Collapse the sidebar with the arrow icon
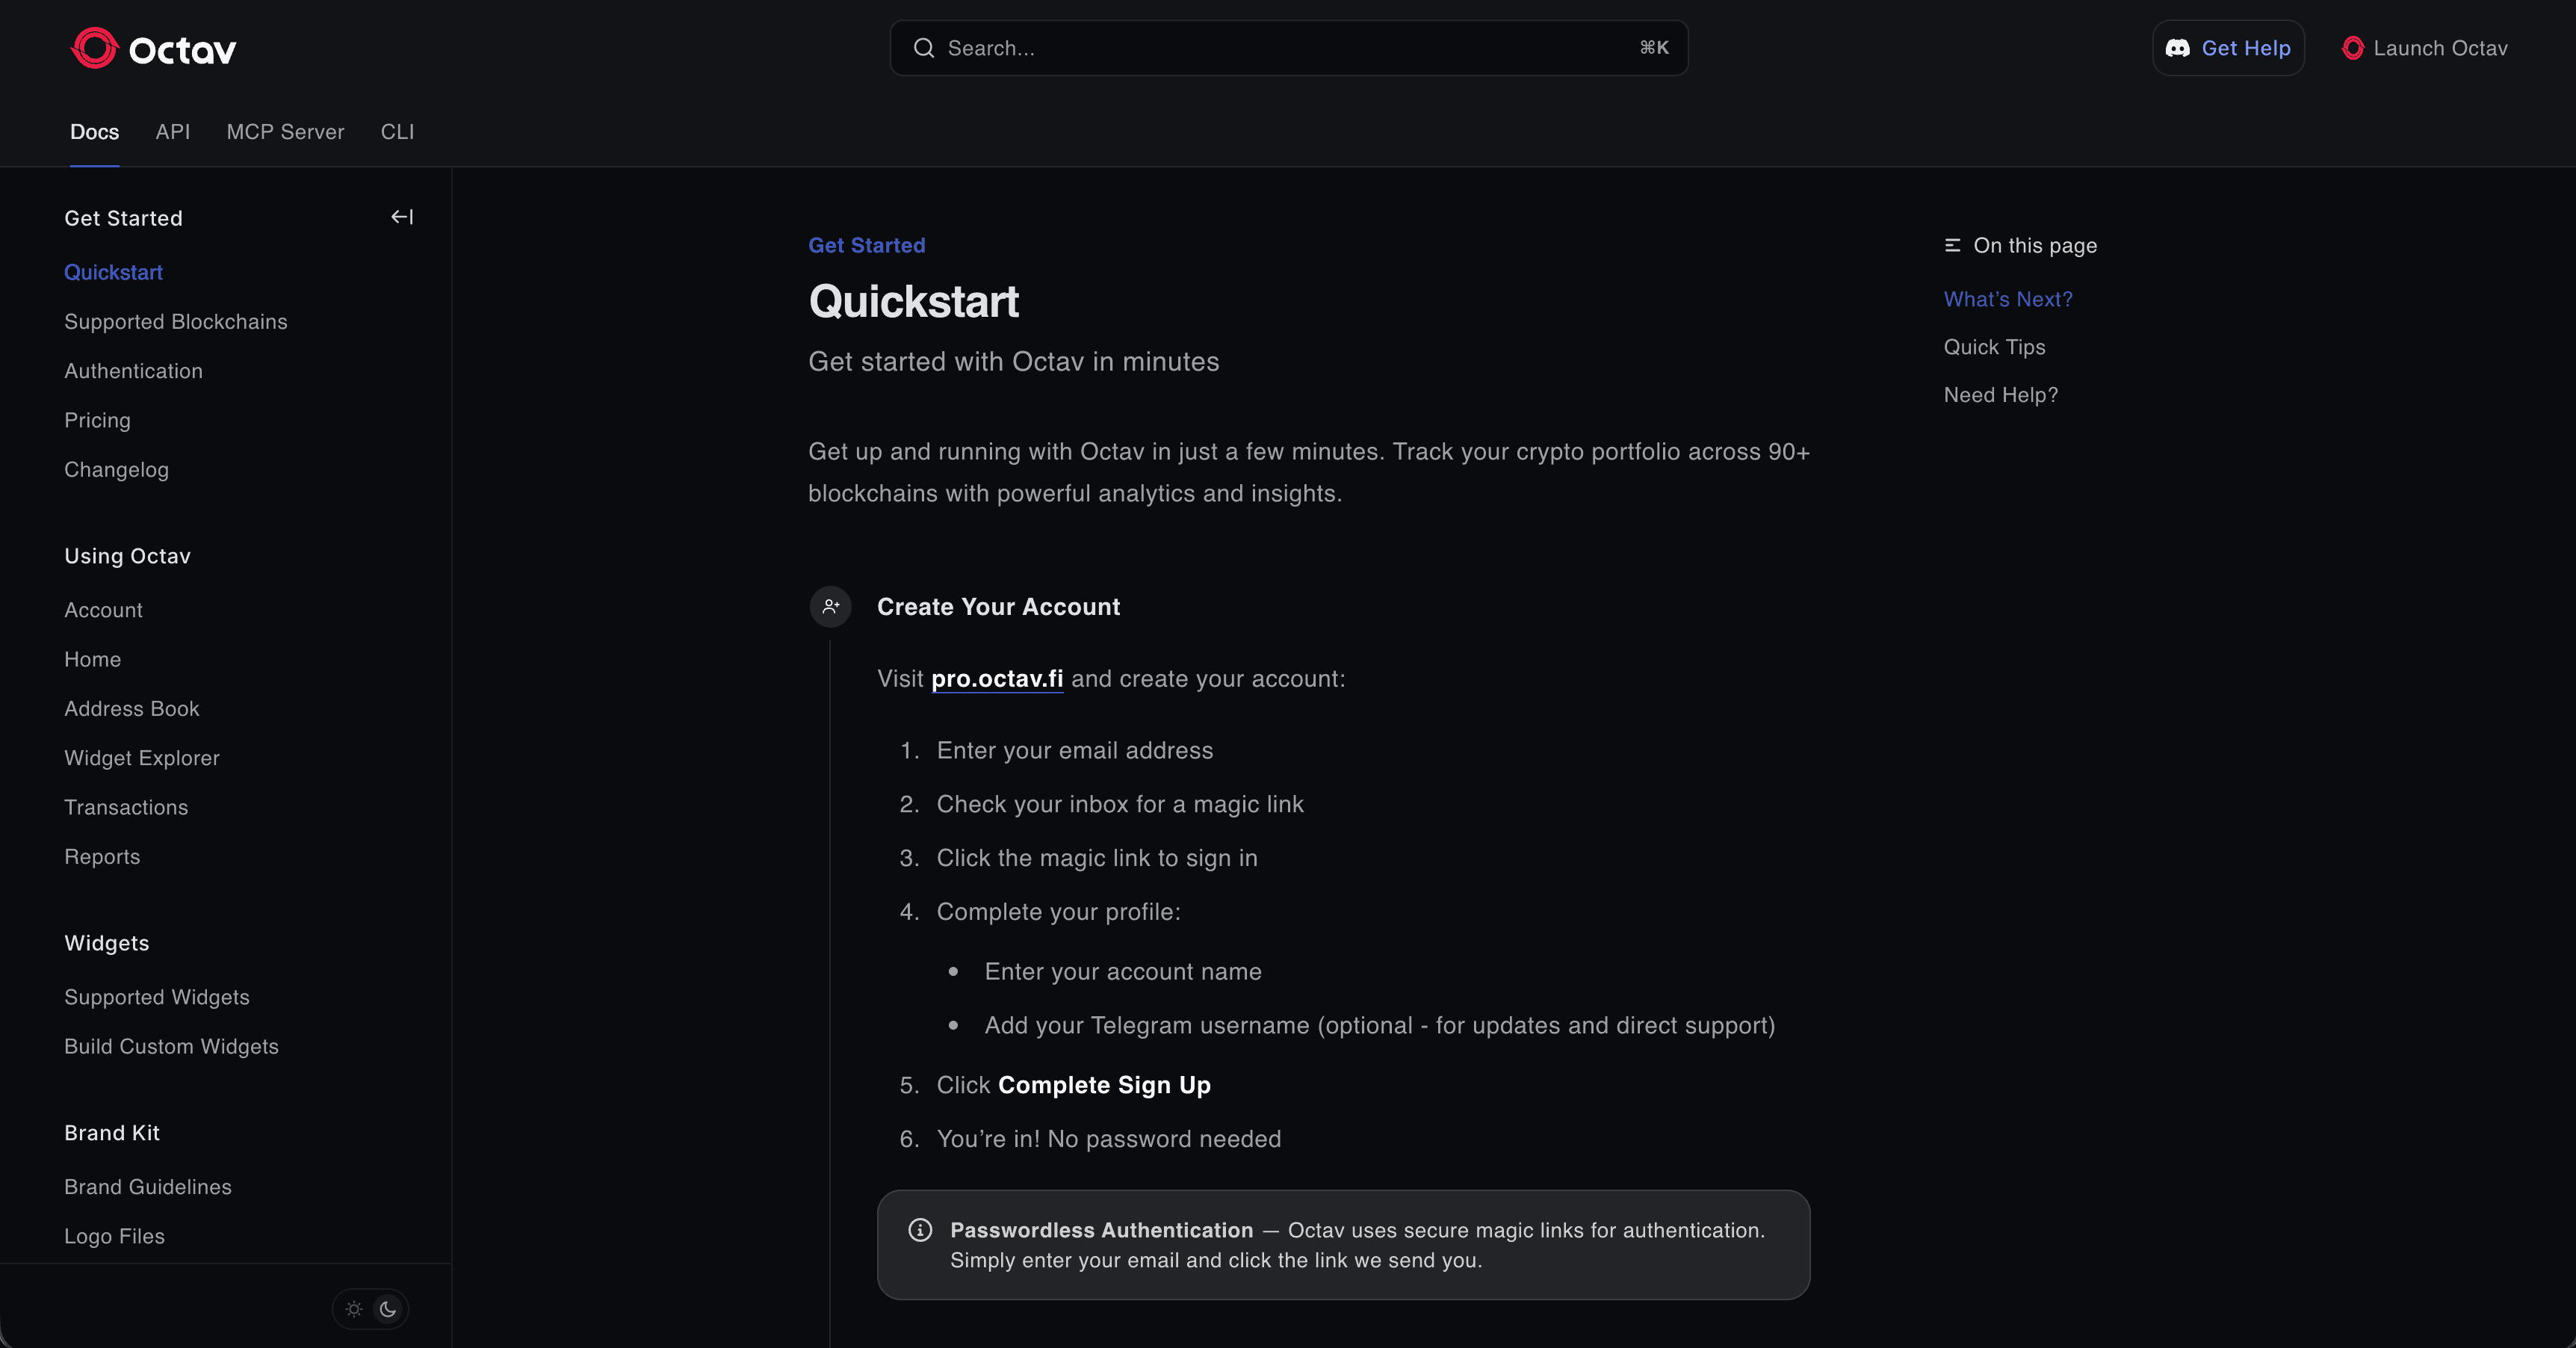The width and height of the screenshot is (2576, 1348). (402, 216)
